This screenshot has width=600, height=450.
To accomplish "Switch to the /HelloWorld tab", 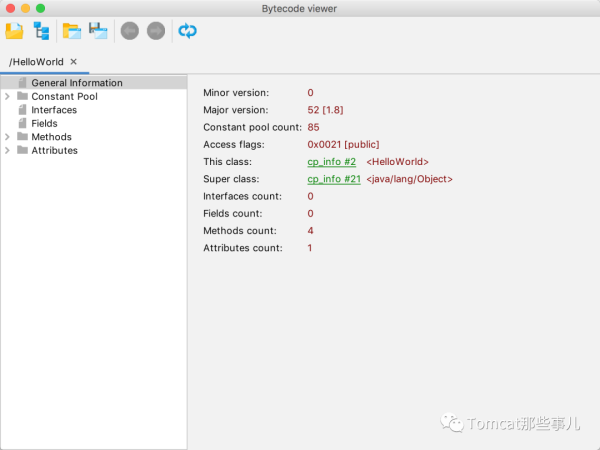I will tap(36, 62).
